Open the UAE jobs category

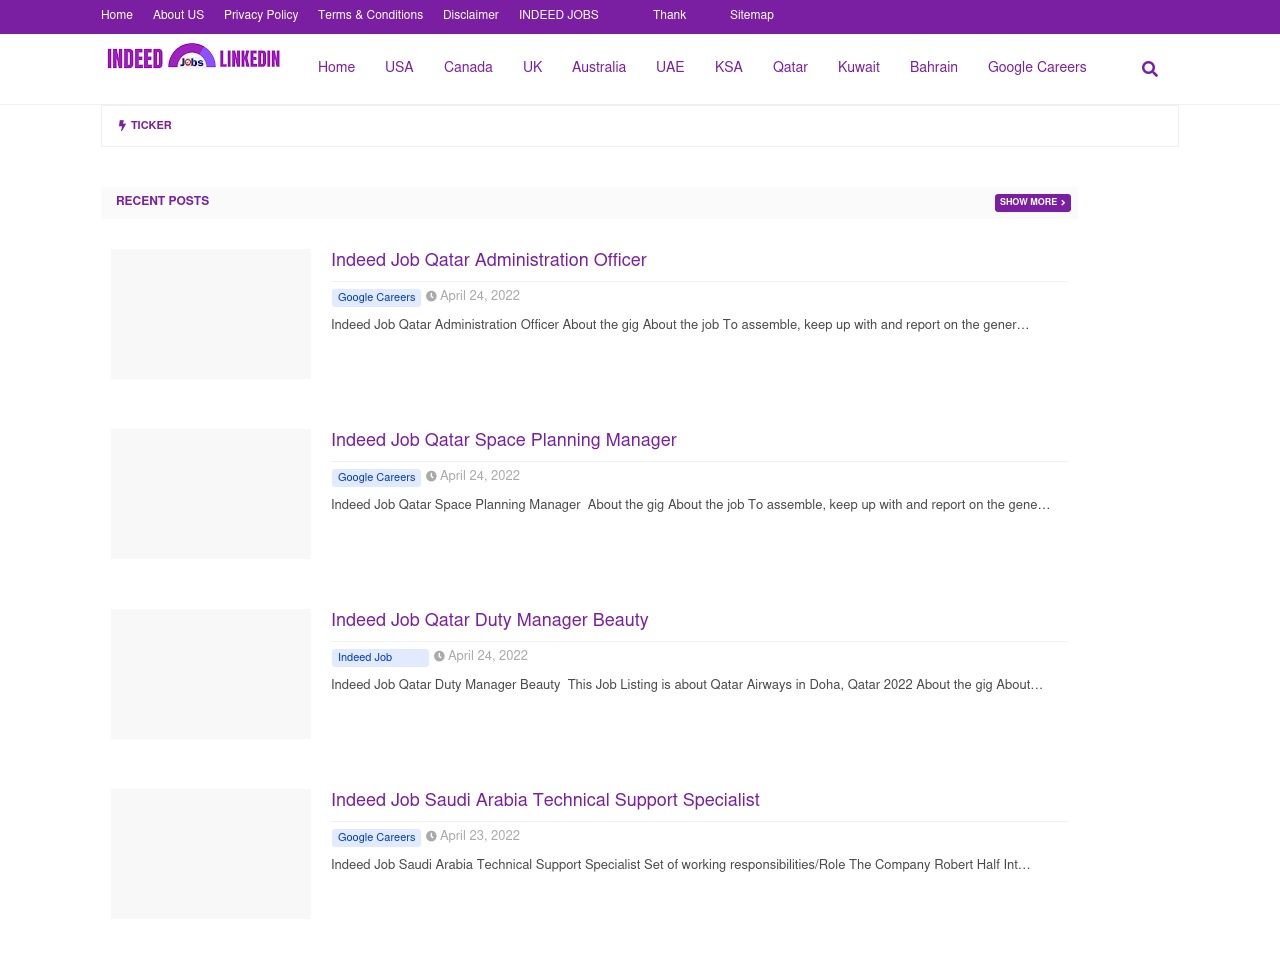click(670, 67)
